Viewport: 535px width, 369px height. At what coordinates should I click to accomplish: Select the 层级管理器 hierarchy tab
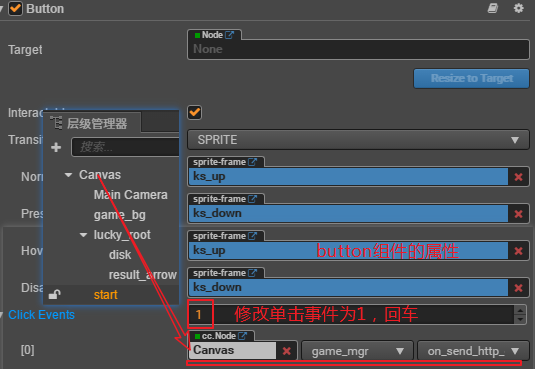[93, 123]
